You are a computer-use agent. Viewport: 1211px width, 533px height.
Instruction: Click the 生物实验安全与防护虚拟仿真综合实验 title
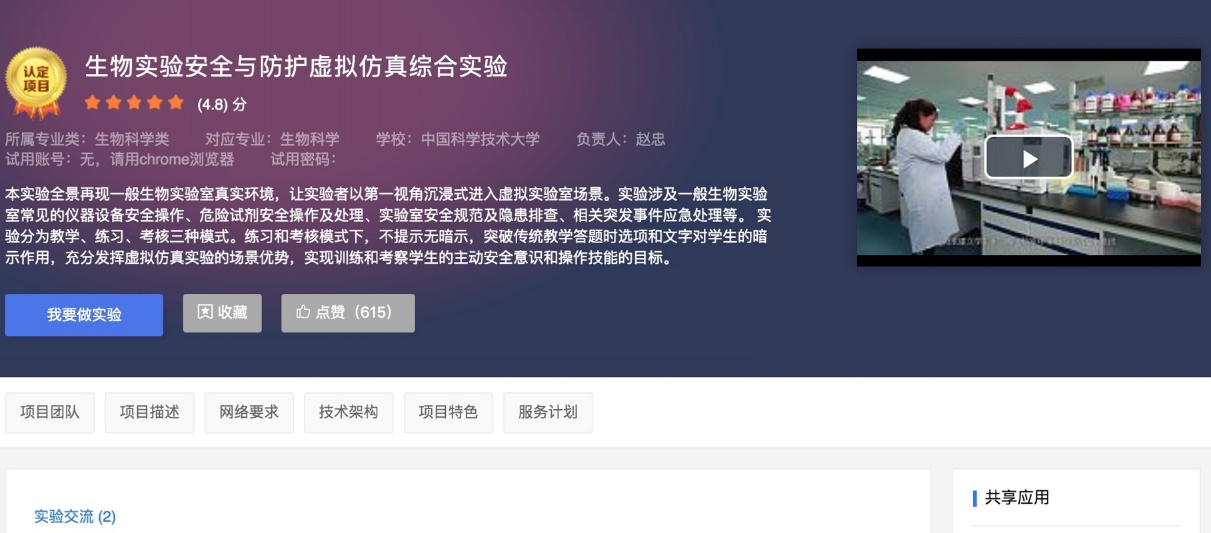click(x=296, y=67)
